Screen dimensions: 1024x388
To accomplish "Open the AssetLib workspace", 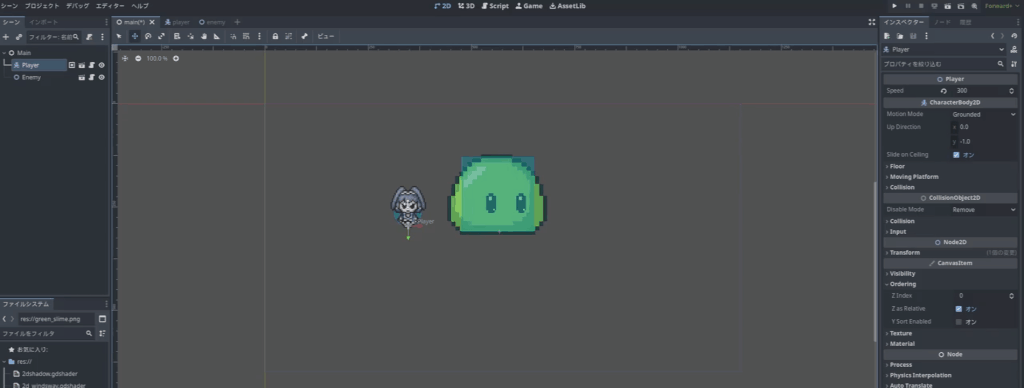I will click(x=568, y=6).
